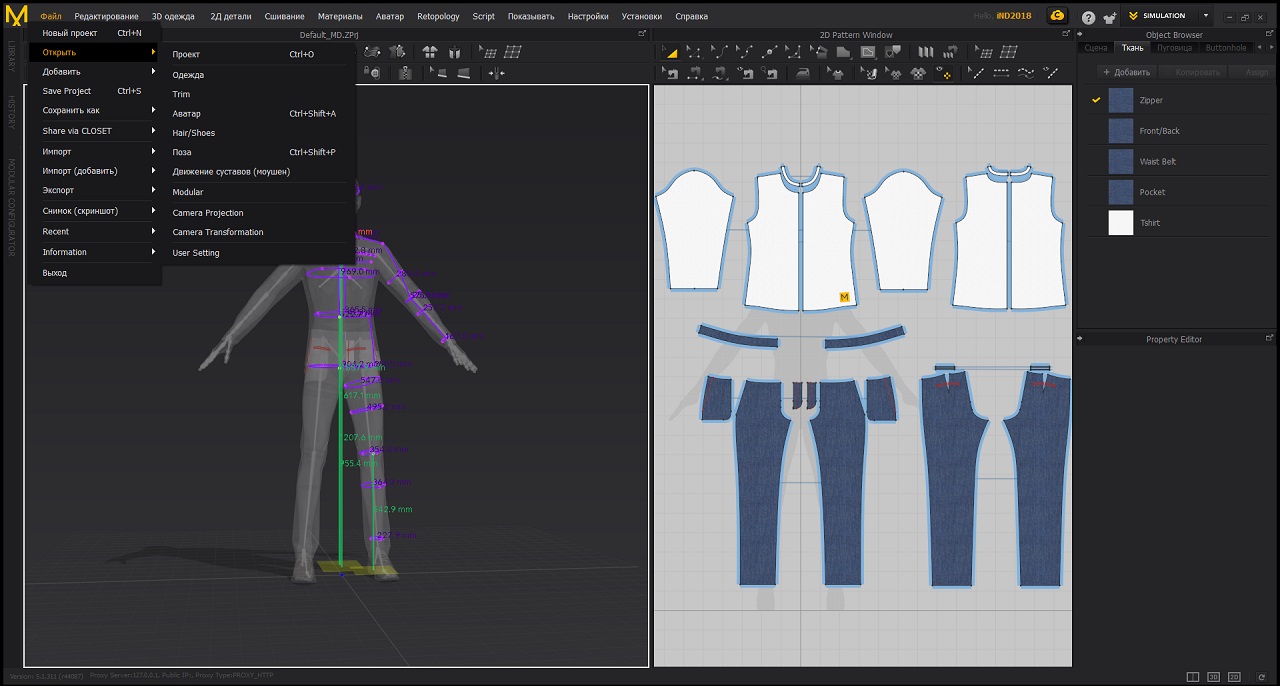
Task: Open help via question mark icon
Action: 1088,17
